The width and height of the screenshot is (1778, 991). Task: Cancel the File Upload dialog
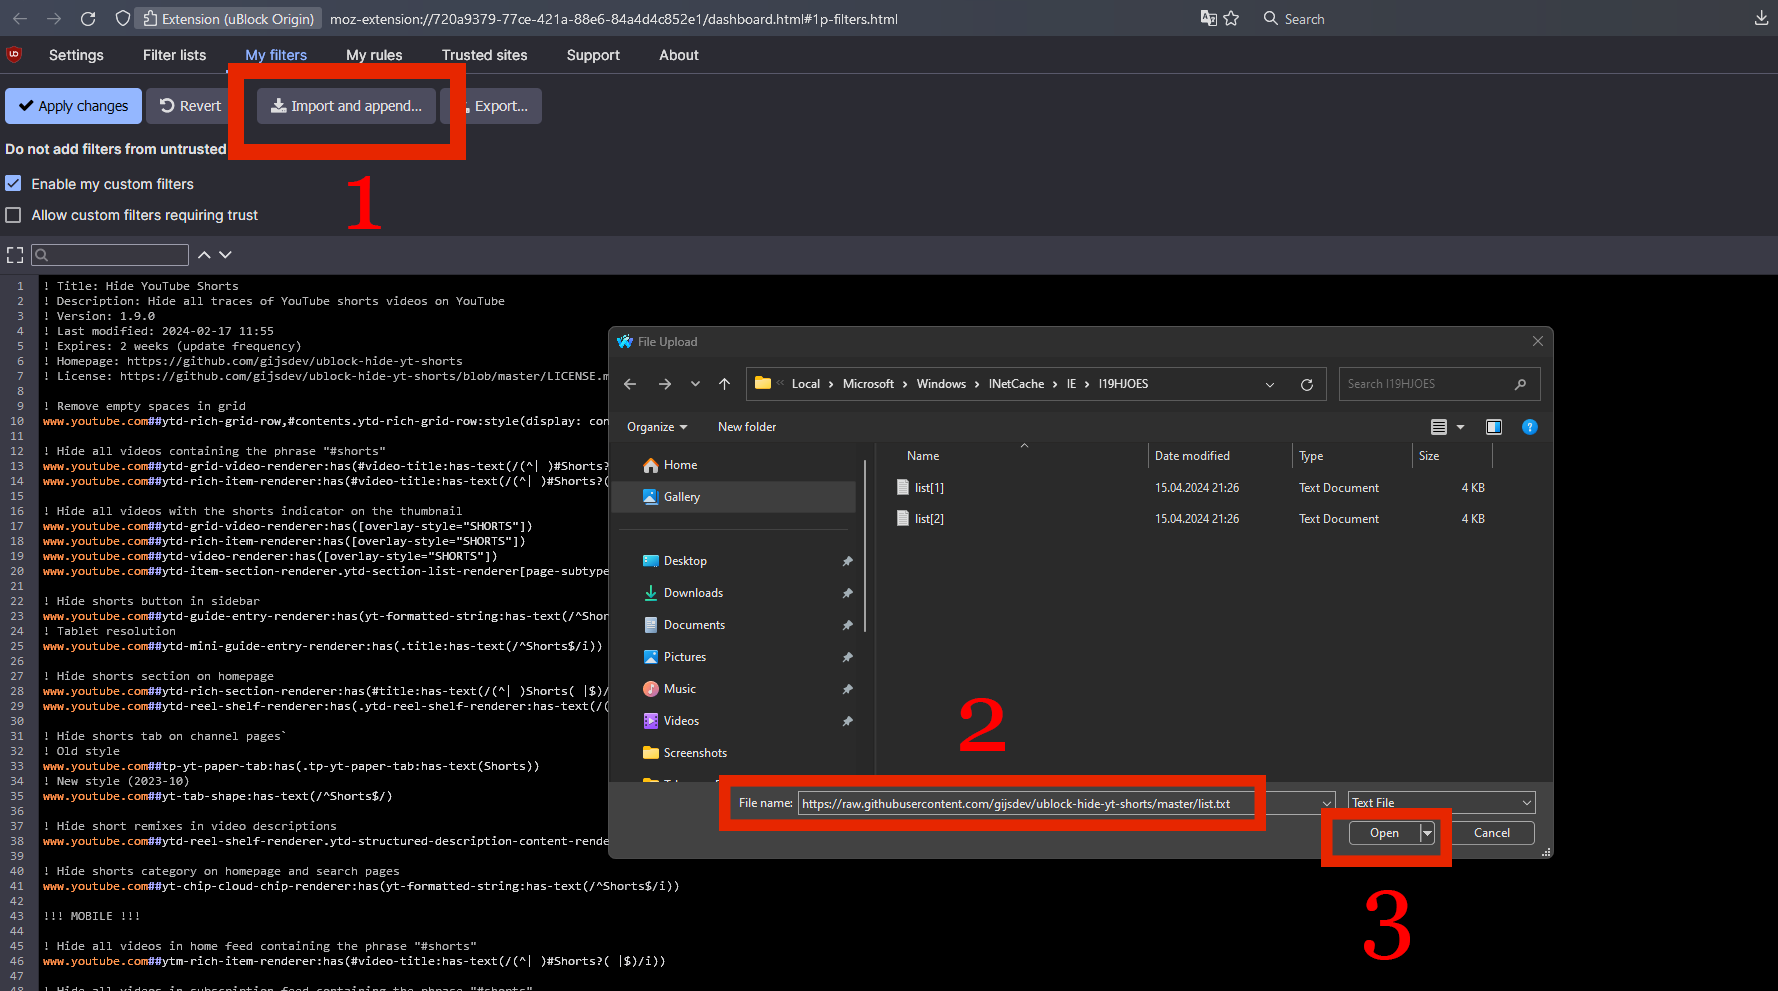(1492, 833)
